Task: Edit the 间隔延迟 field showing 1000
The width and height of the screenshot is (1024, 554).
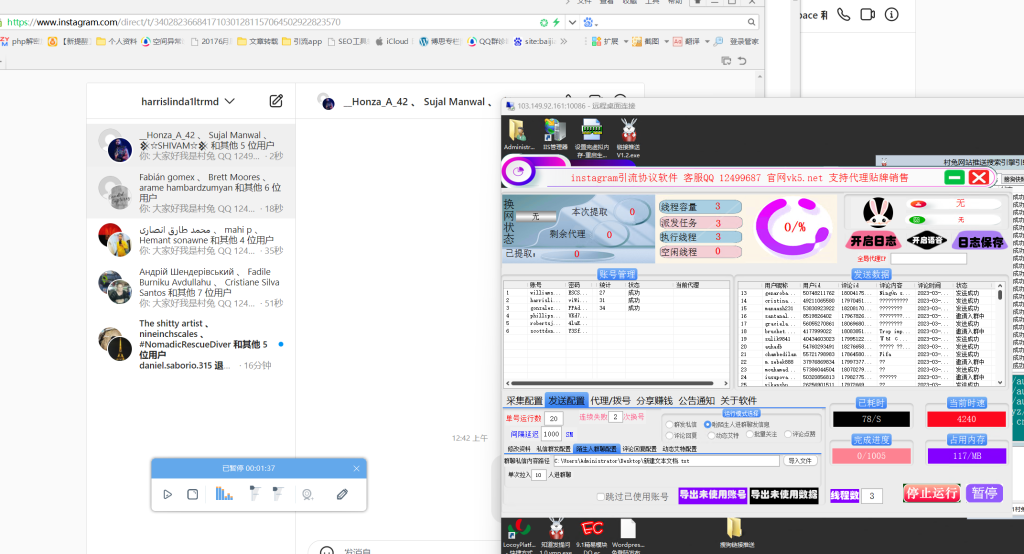Action: (x=551, y=434)
